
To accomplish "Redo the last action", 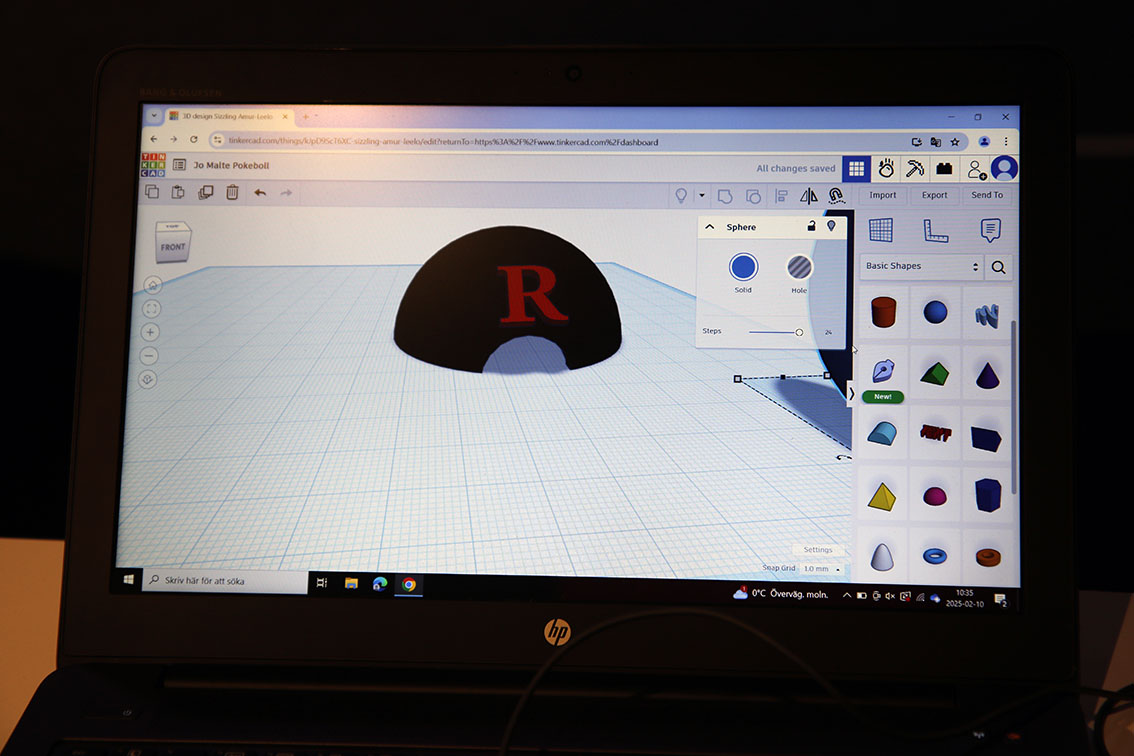I will click(286, 192).
